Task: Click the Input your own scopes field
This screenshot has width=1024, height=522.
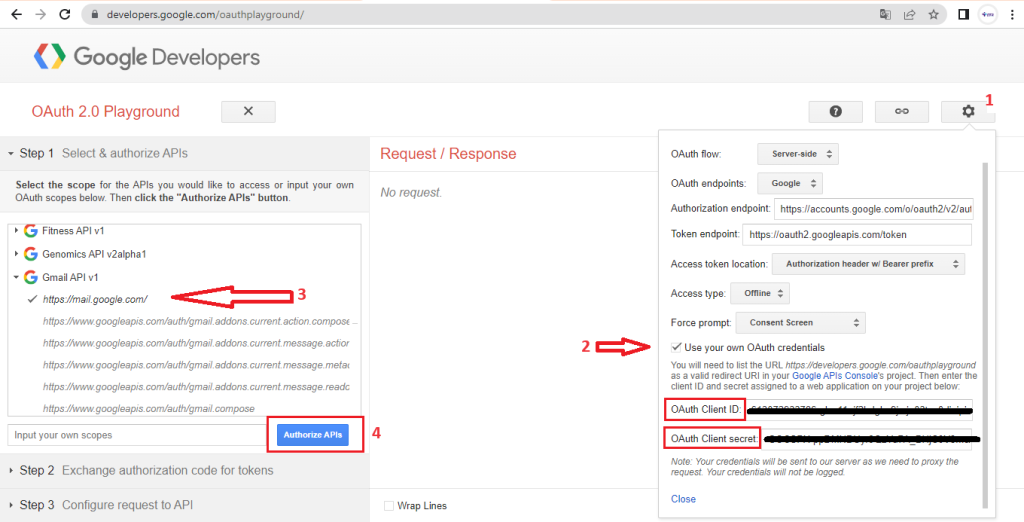Action: [136, 435]
